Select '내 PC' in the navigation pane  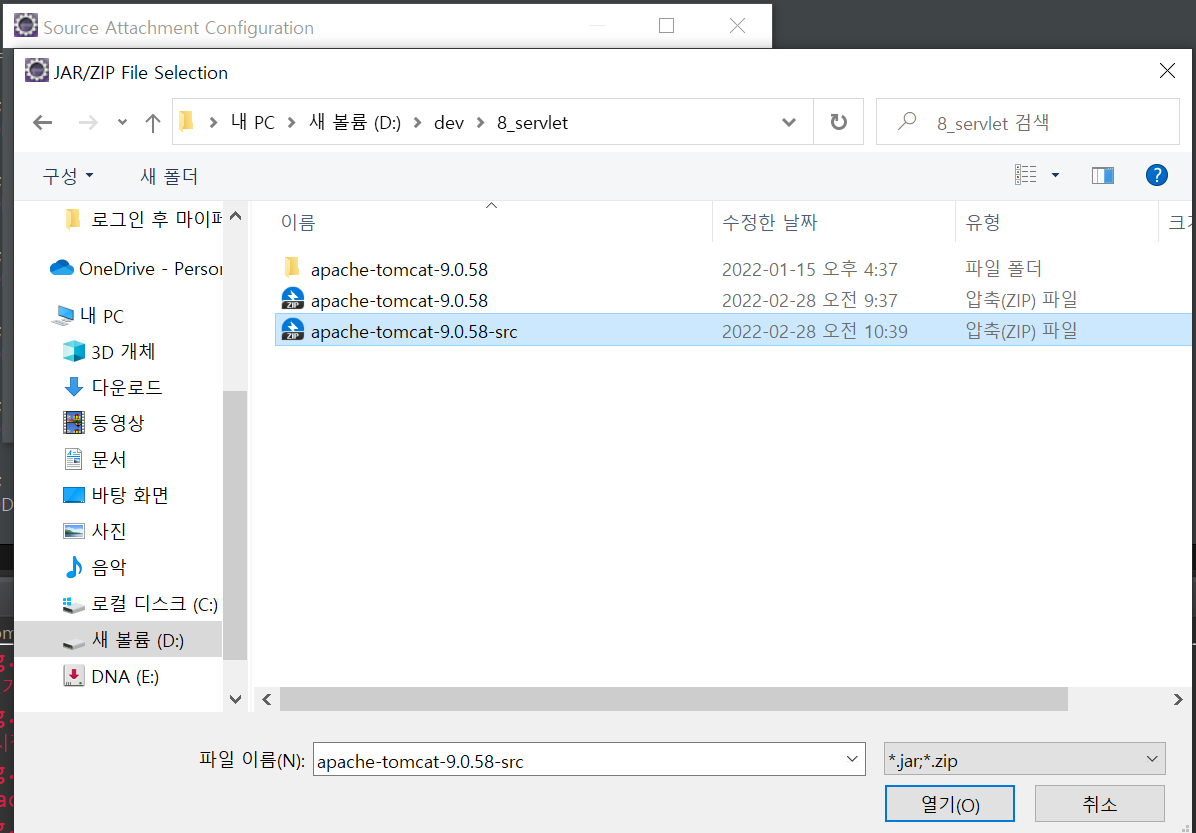[88, 316]
